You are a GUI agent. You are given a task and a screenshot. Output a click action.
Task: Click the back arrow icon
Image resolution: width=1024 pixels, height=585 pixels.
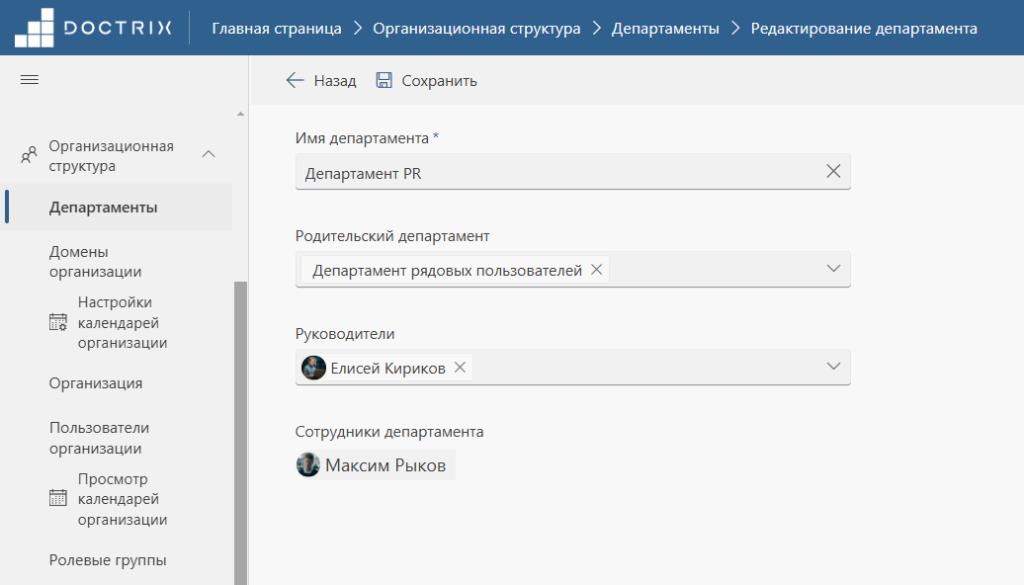click(x=295, y=80)
